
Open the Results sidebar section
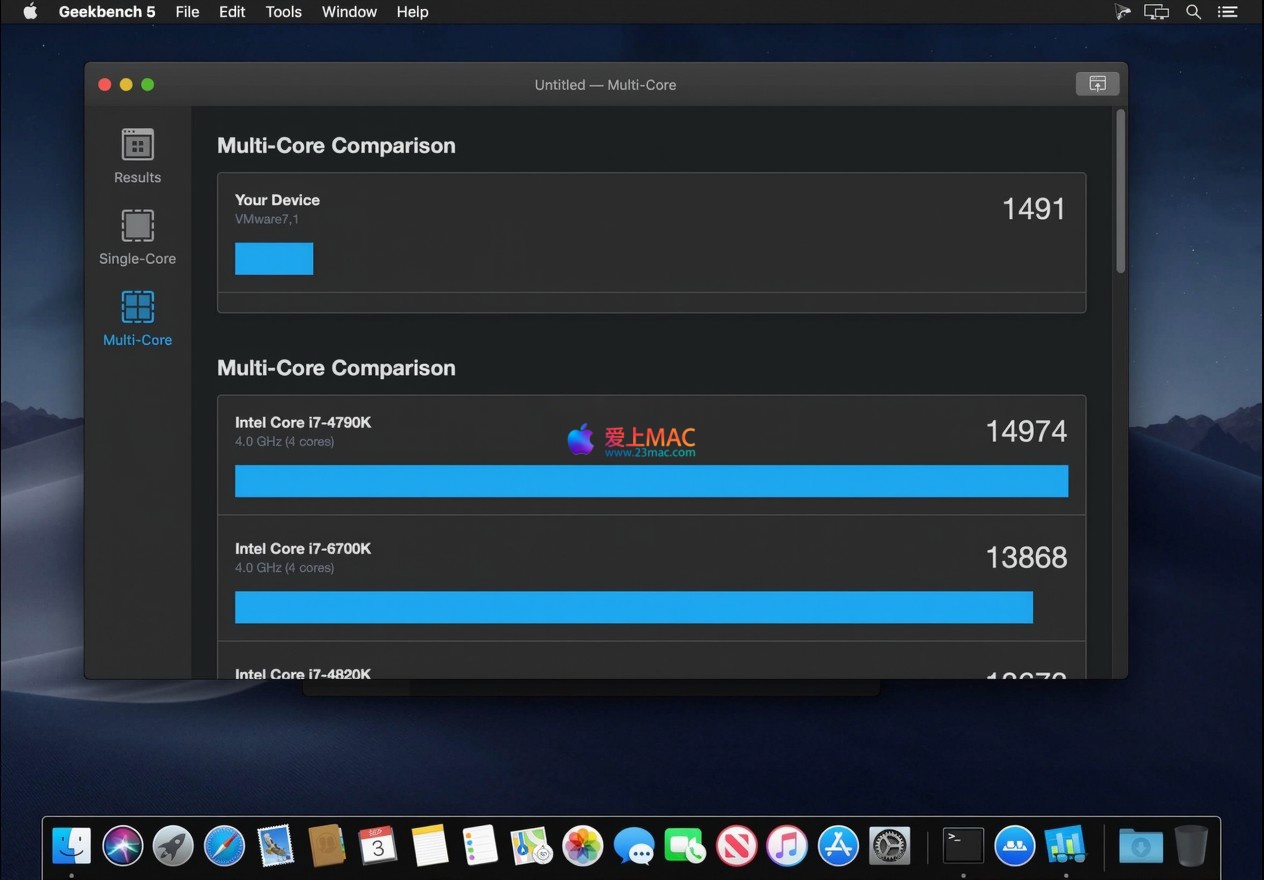coord(137,155)
